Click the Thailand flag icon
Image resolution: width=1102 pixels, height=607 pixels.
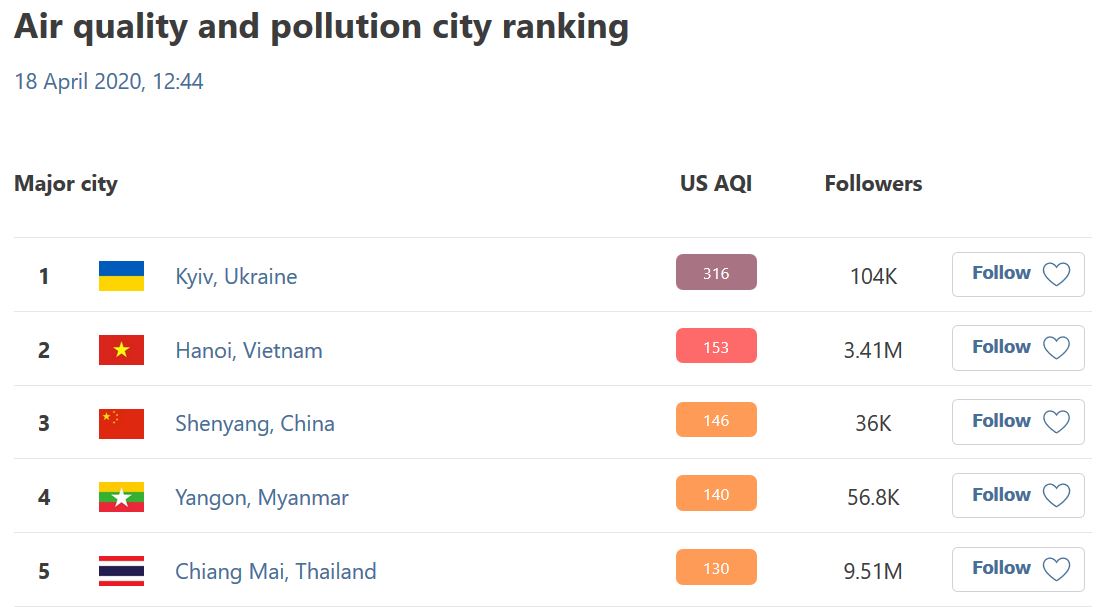click(121, 571)
